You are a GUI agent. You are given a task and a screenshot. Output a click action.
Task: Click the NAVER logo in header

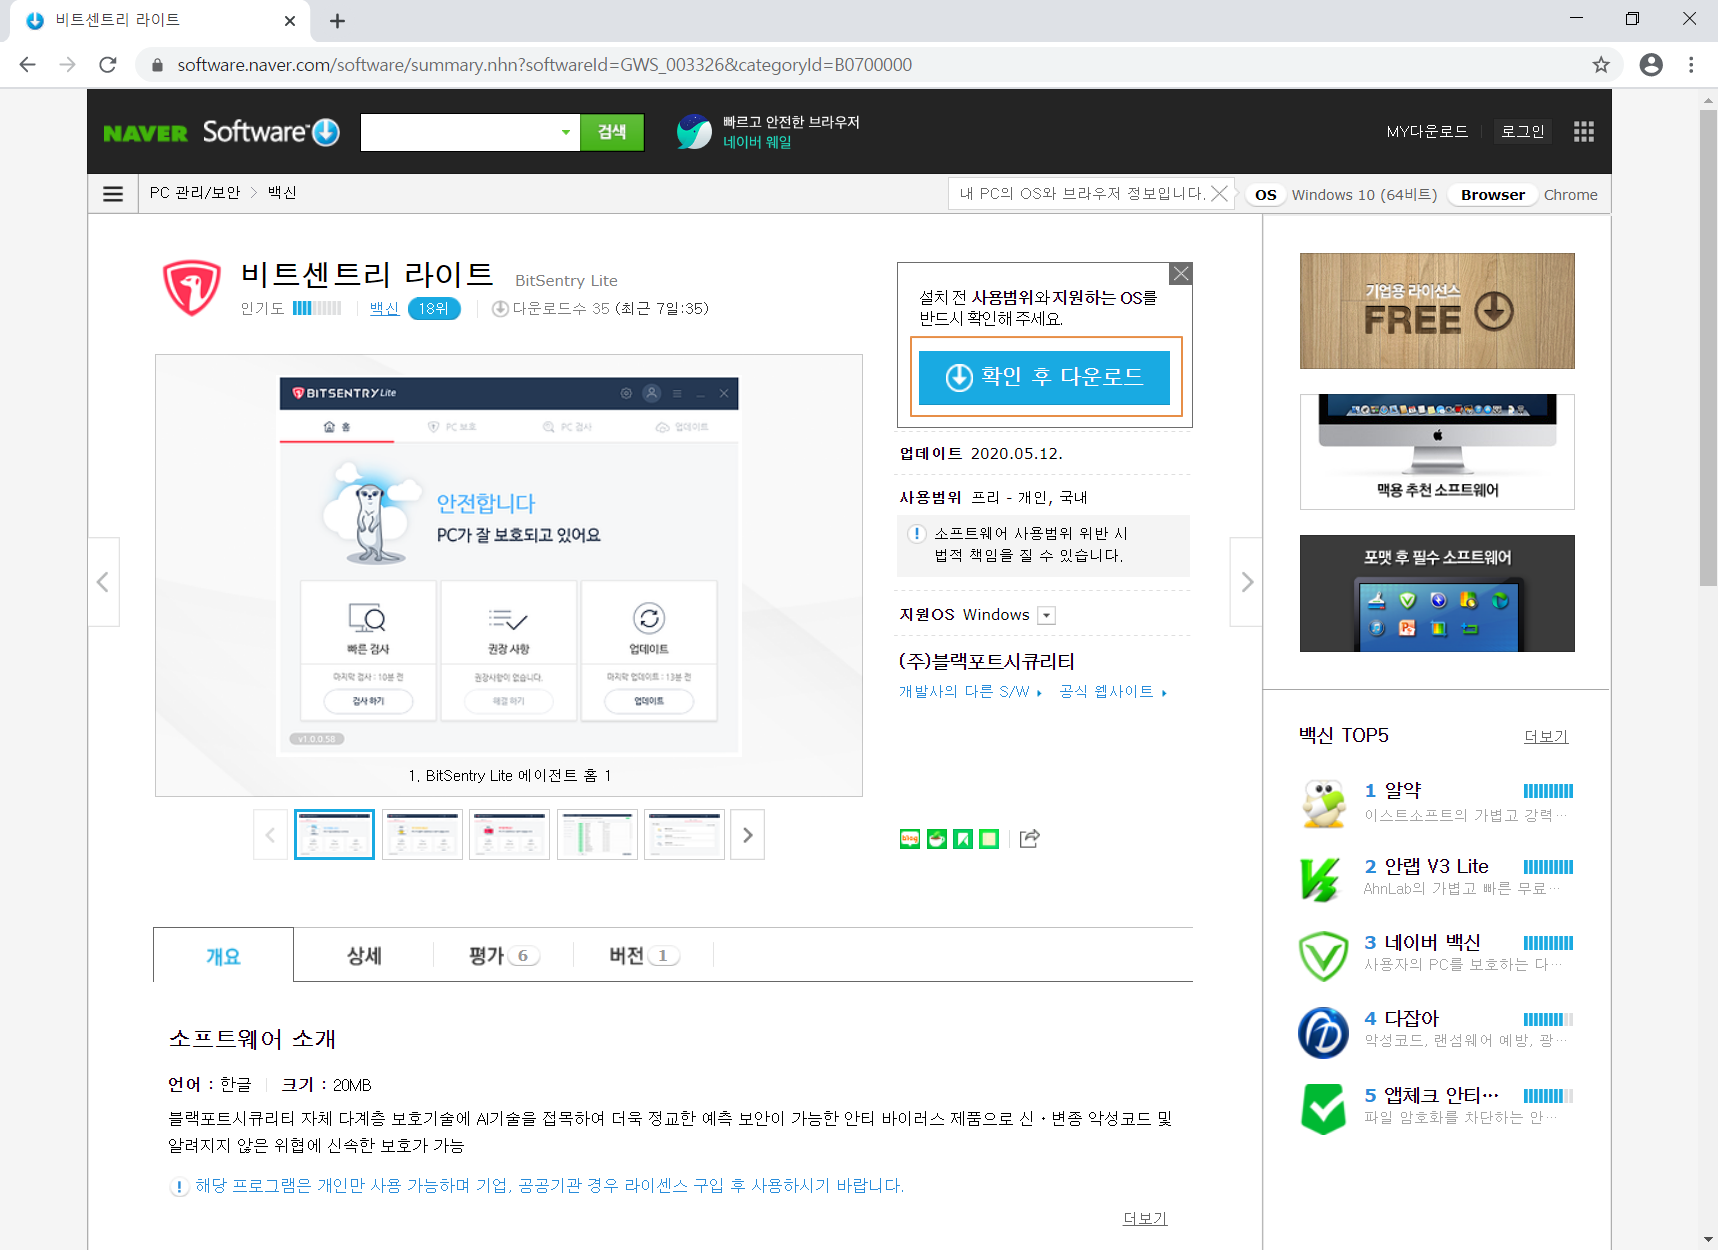[145, 133]
